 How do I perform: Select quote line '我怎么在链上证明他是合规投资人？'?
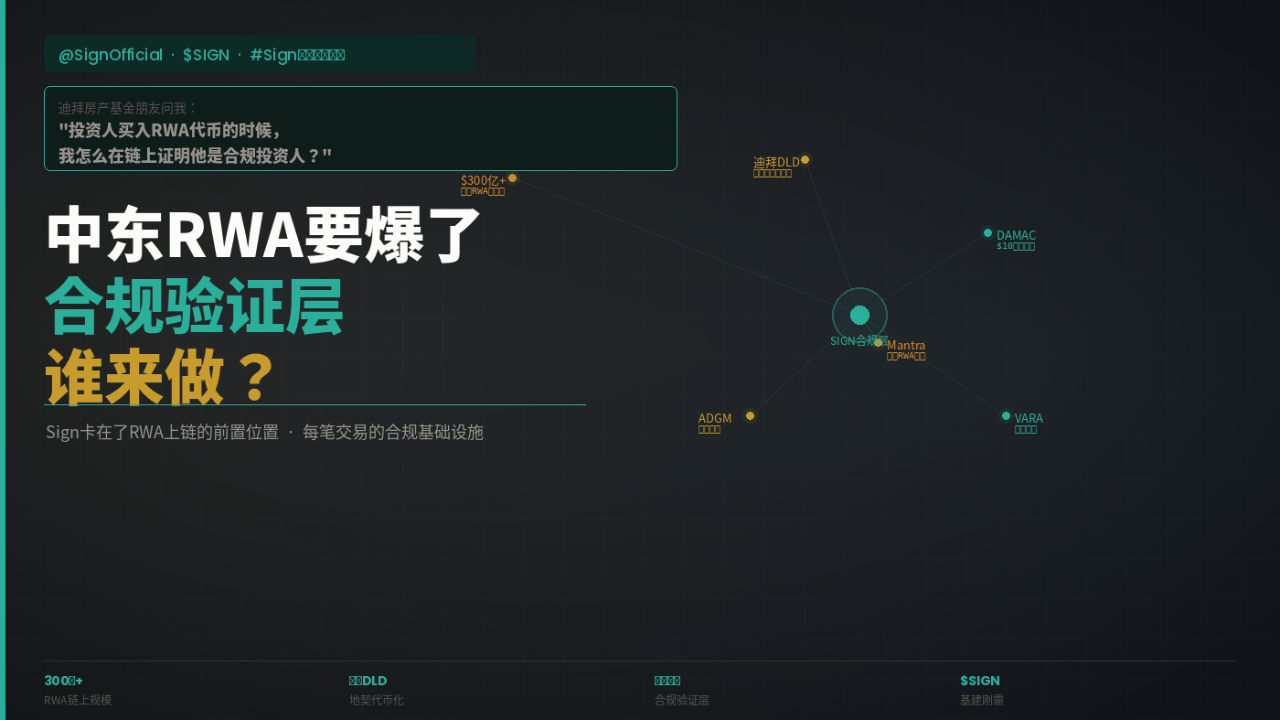(195, 155)
